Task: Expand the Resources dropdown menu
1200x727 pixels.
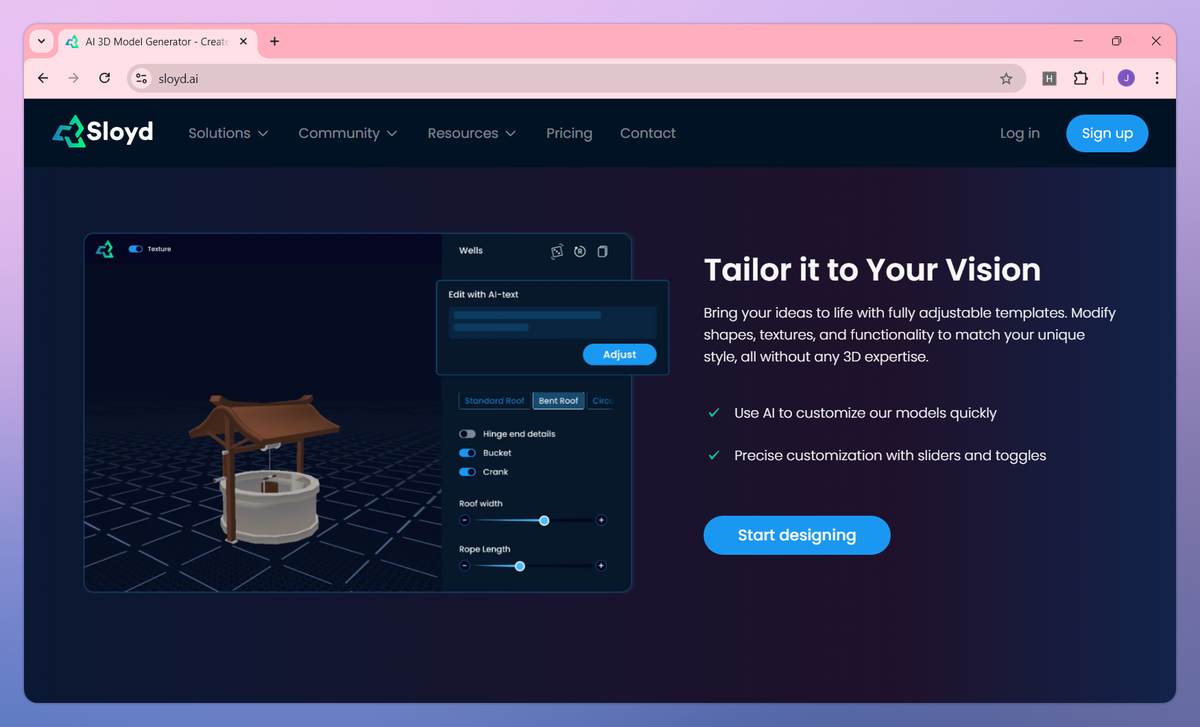Action: point(472,133)
